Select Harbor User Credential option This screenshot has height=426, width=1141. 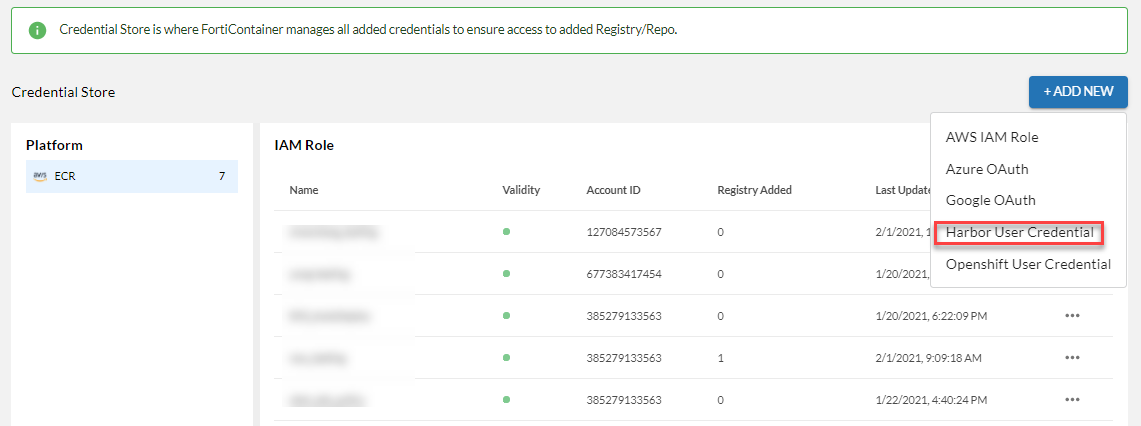click(1019, 233)
